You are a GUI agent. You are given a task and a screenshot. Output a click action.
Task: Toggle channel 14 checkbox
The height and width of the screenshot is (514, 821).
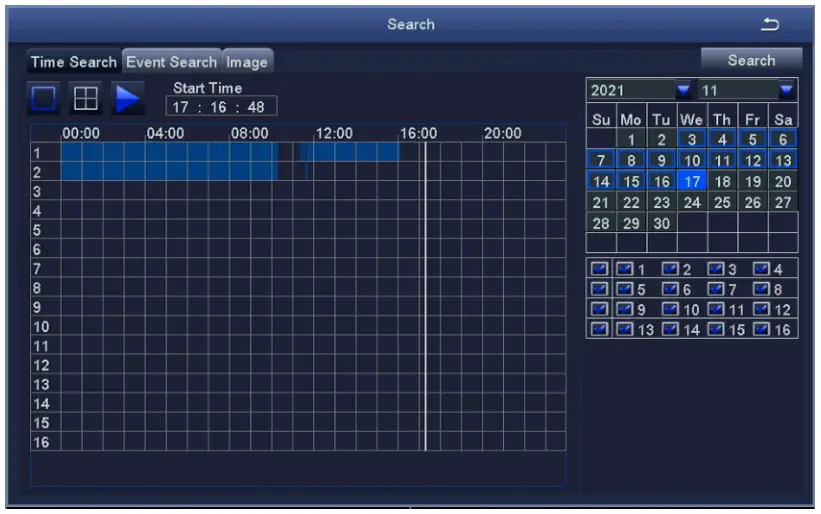pyautogui.click(x=670, y=329)
